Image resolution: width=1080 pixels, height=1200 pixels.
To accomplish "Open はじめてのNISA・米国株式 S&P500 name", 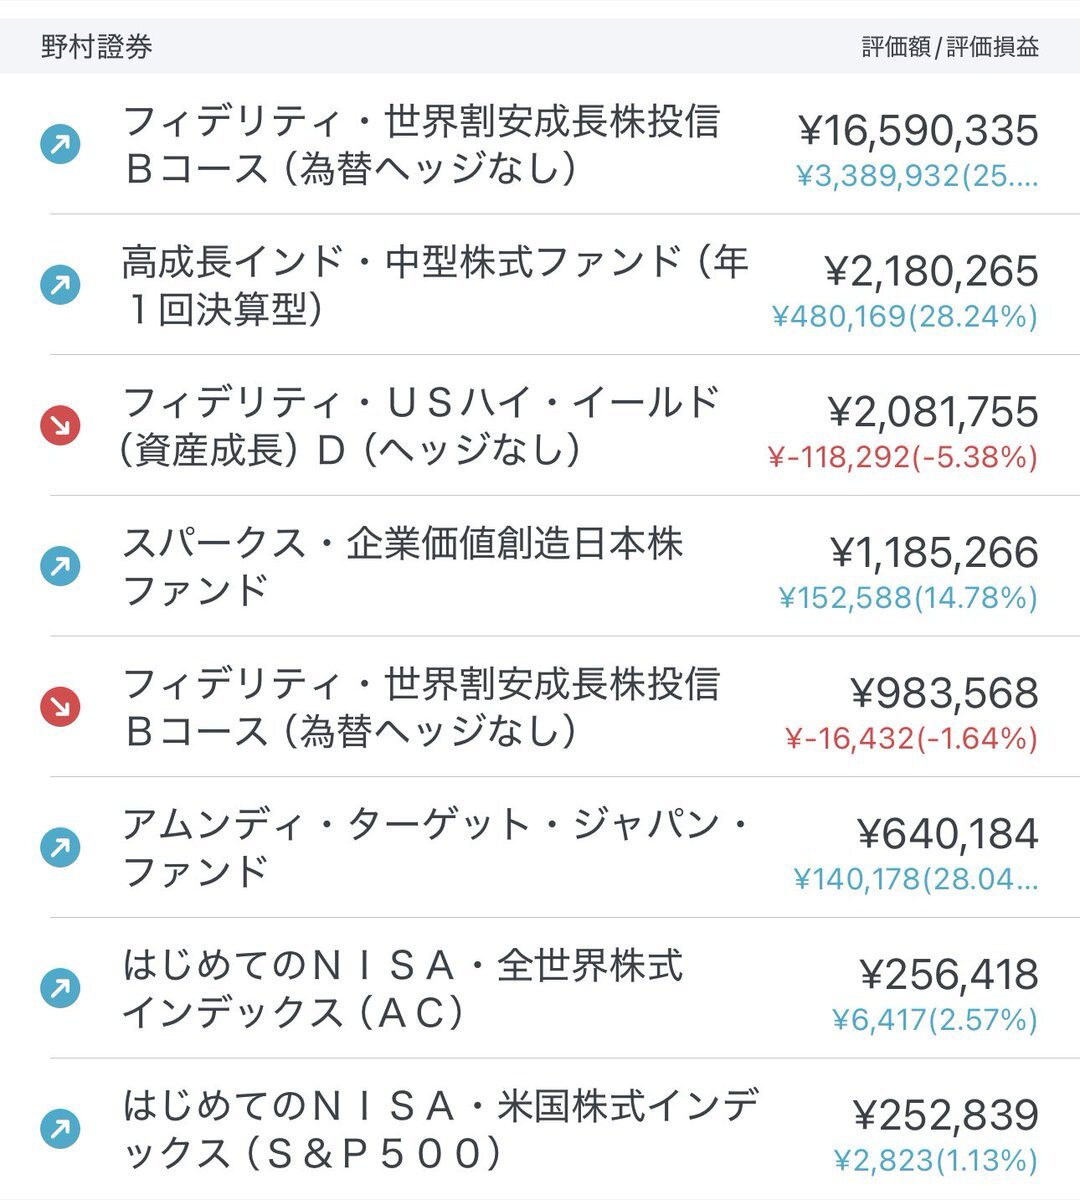I will [440, 1130].
